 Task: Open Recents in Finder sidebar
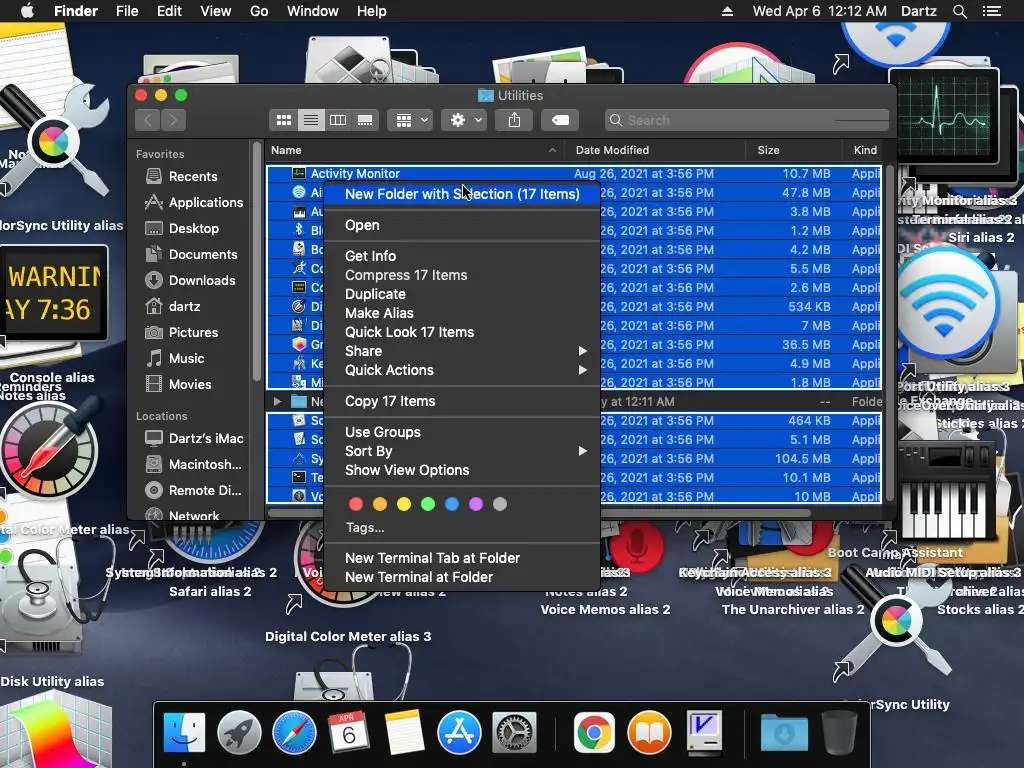click(x=193, y=176)
